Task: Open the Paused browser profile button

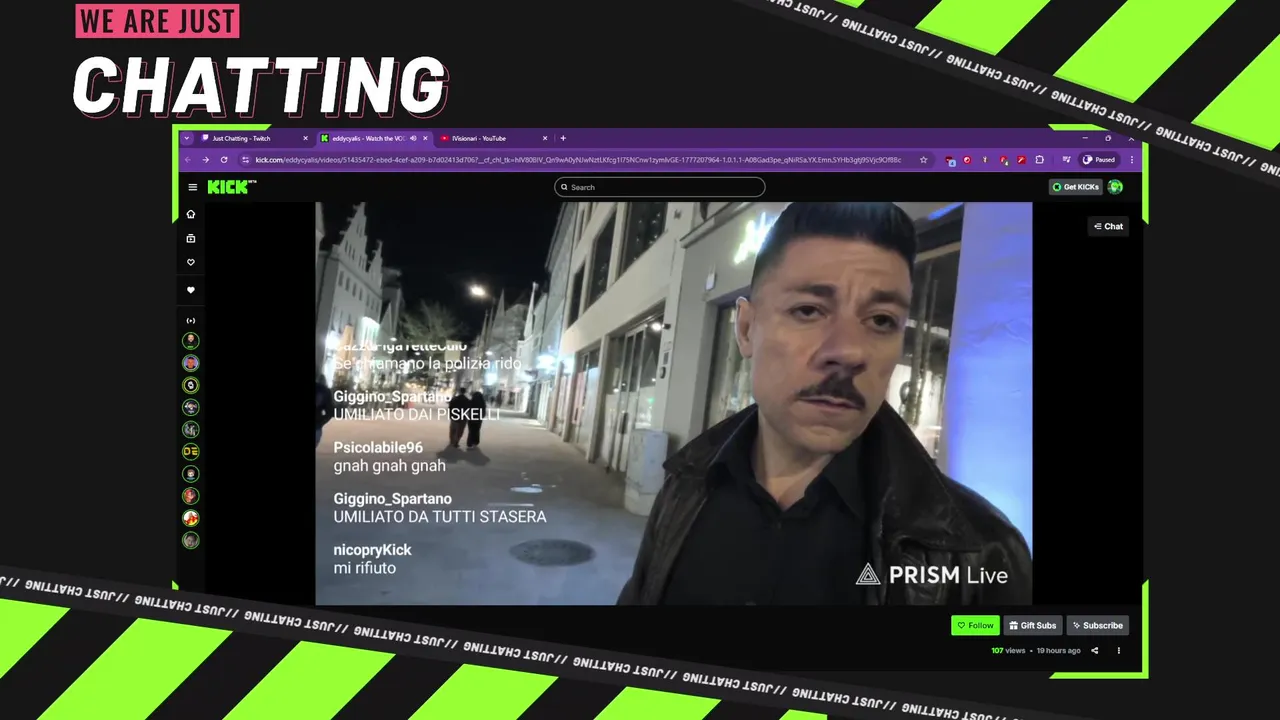Action: [x=1099, y=160]
